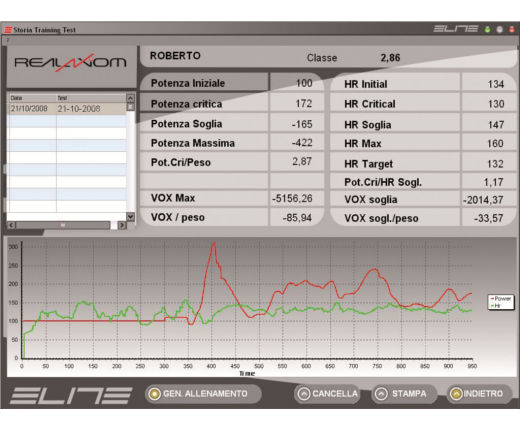Click the Potenza critica value field
The height and width of the screenshot is (430, 520).
pos(296,103)
